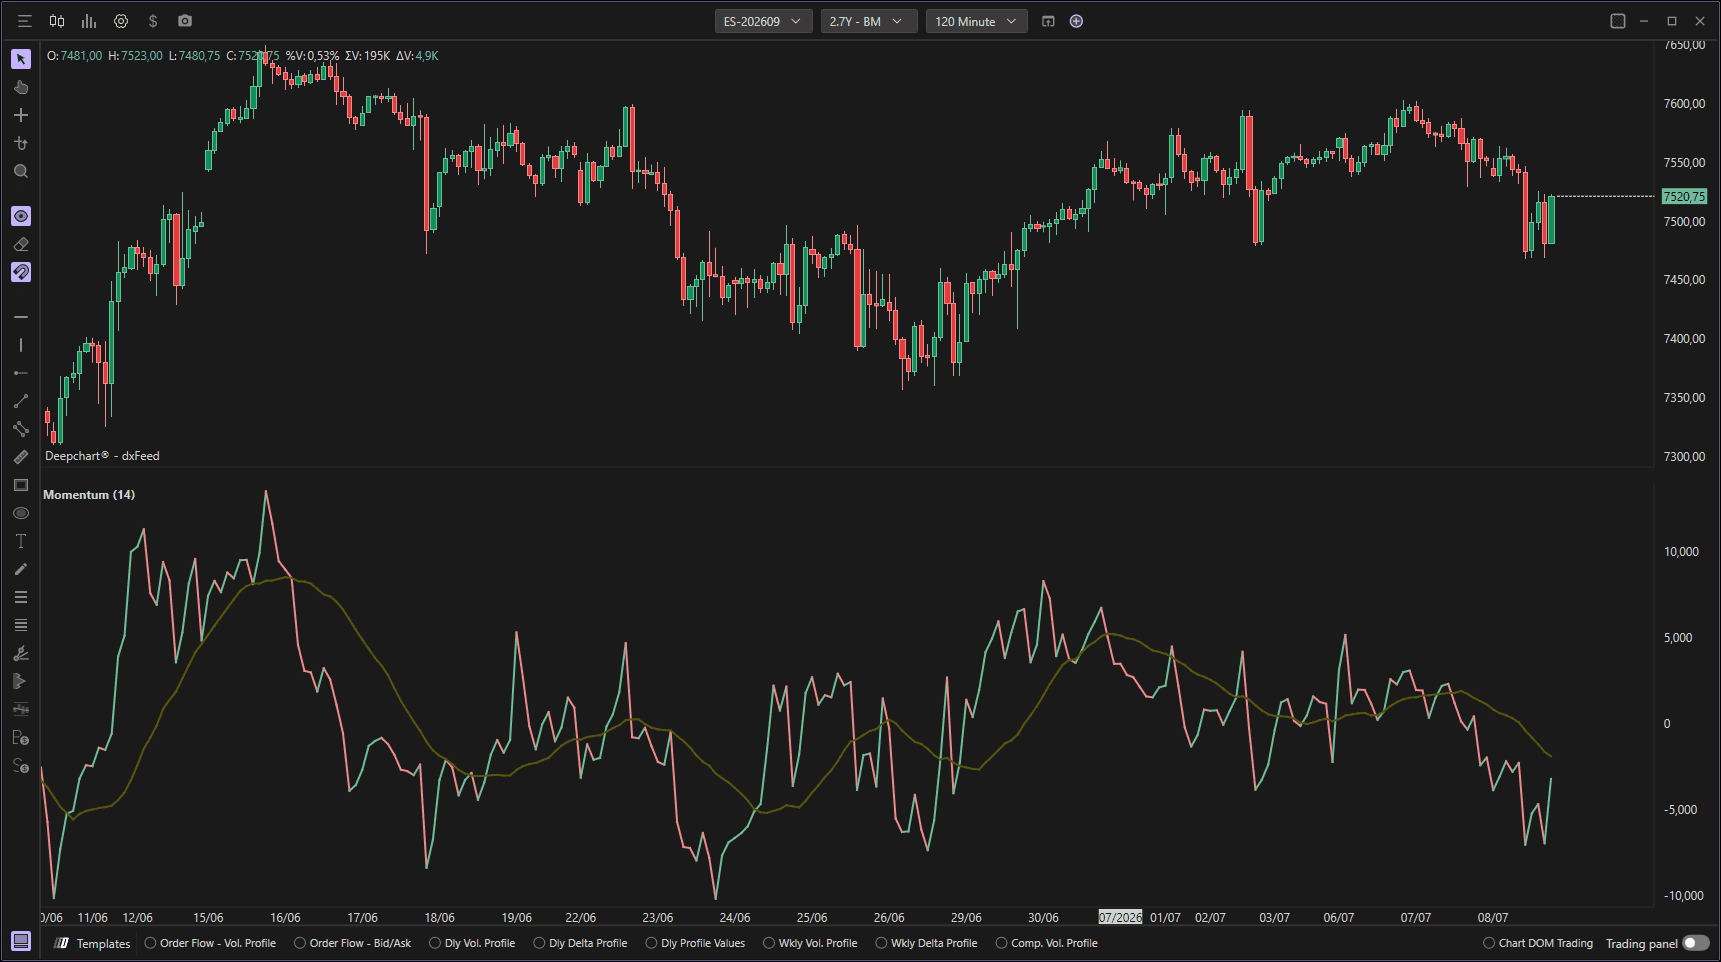Select Dly Profile Values template

(696, 943)
